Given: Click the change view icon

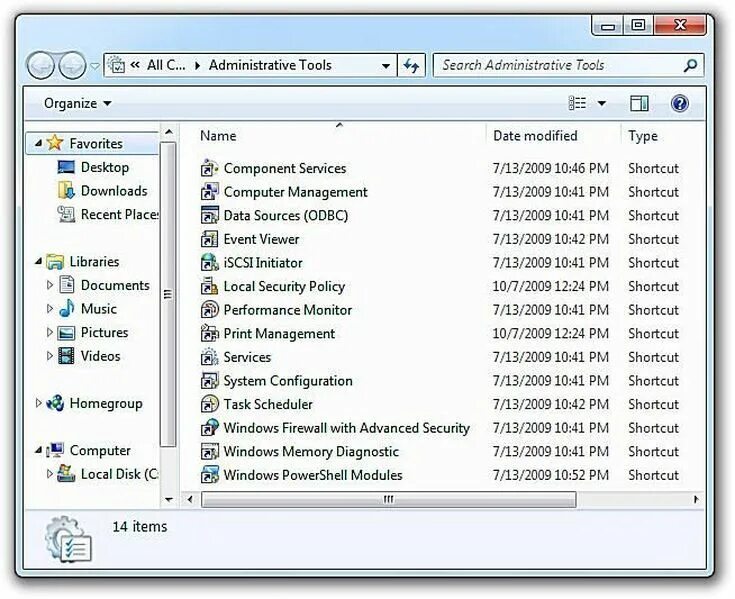Looking at the screenshot, I should click(x=577, y=103).
